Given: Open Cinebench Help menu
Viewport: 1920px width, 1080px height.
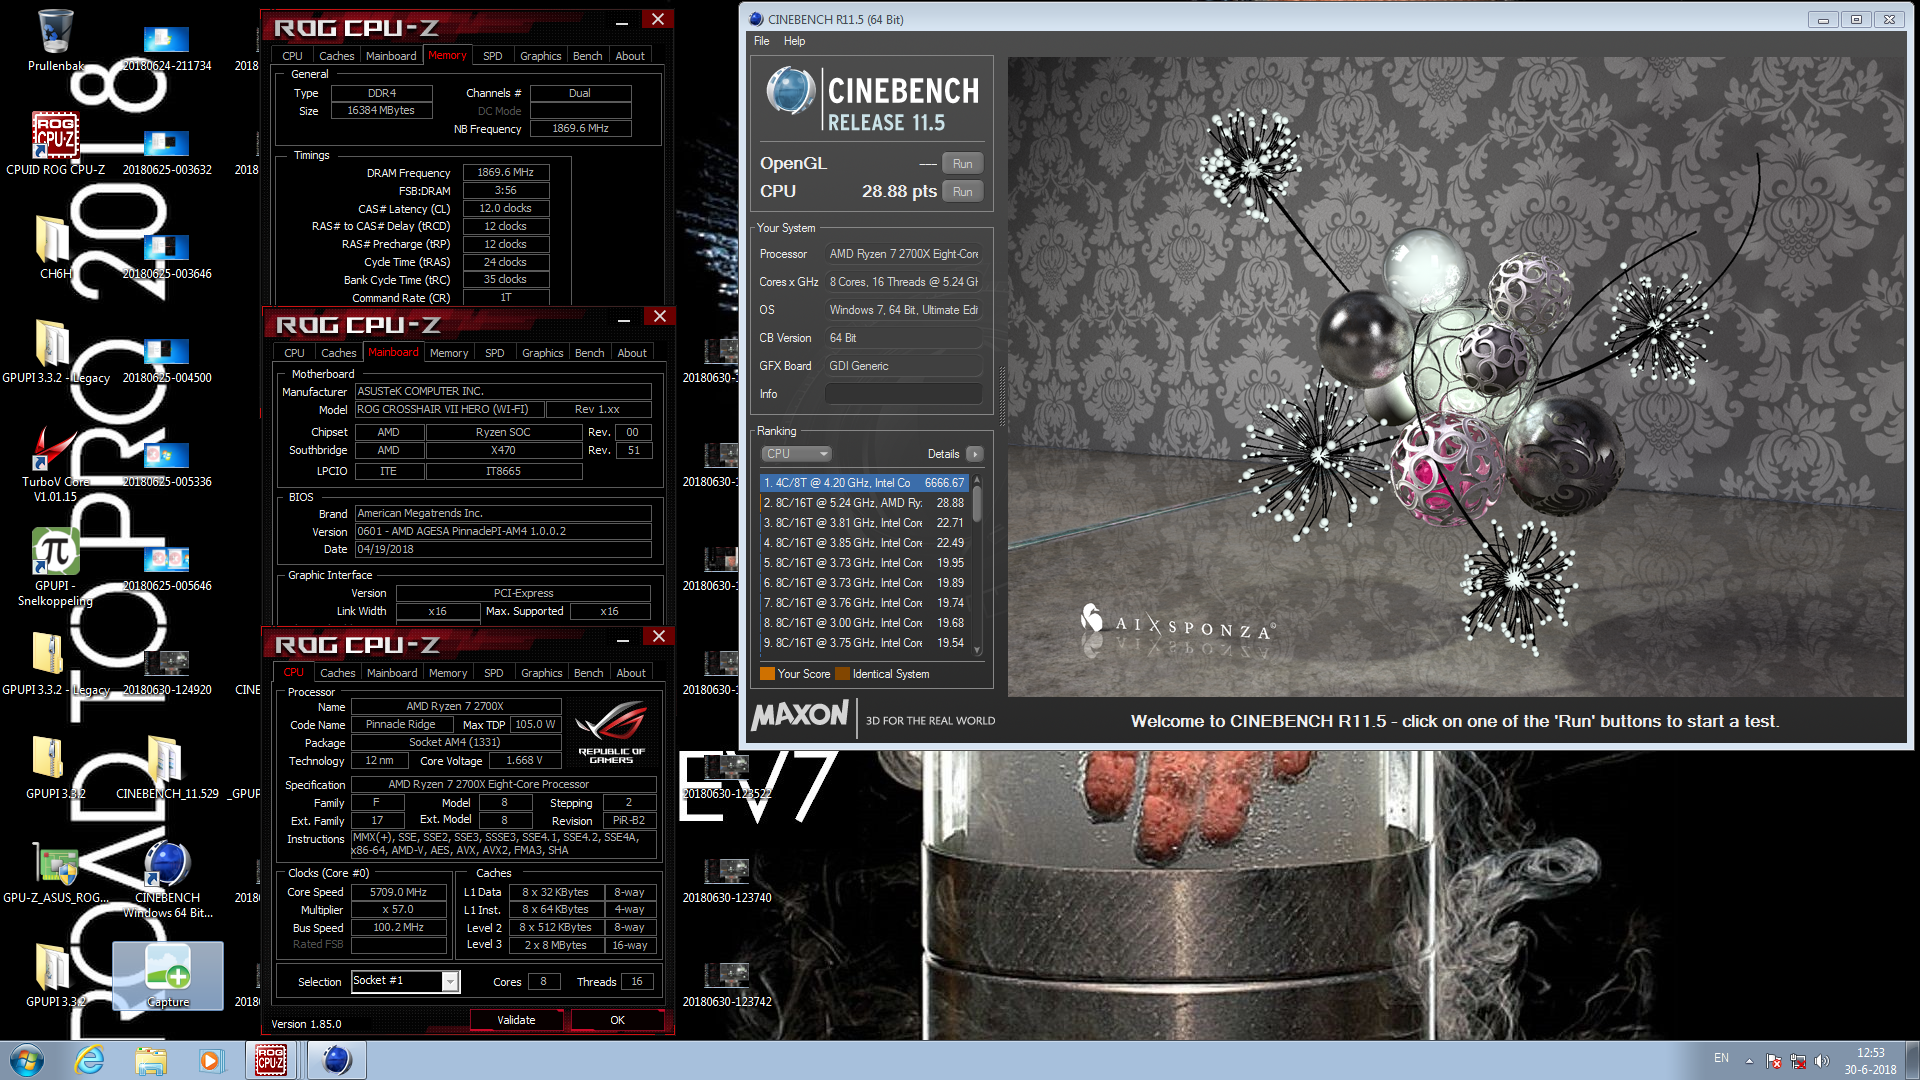Looking at the screenshot, I should [x=794, y=41].
